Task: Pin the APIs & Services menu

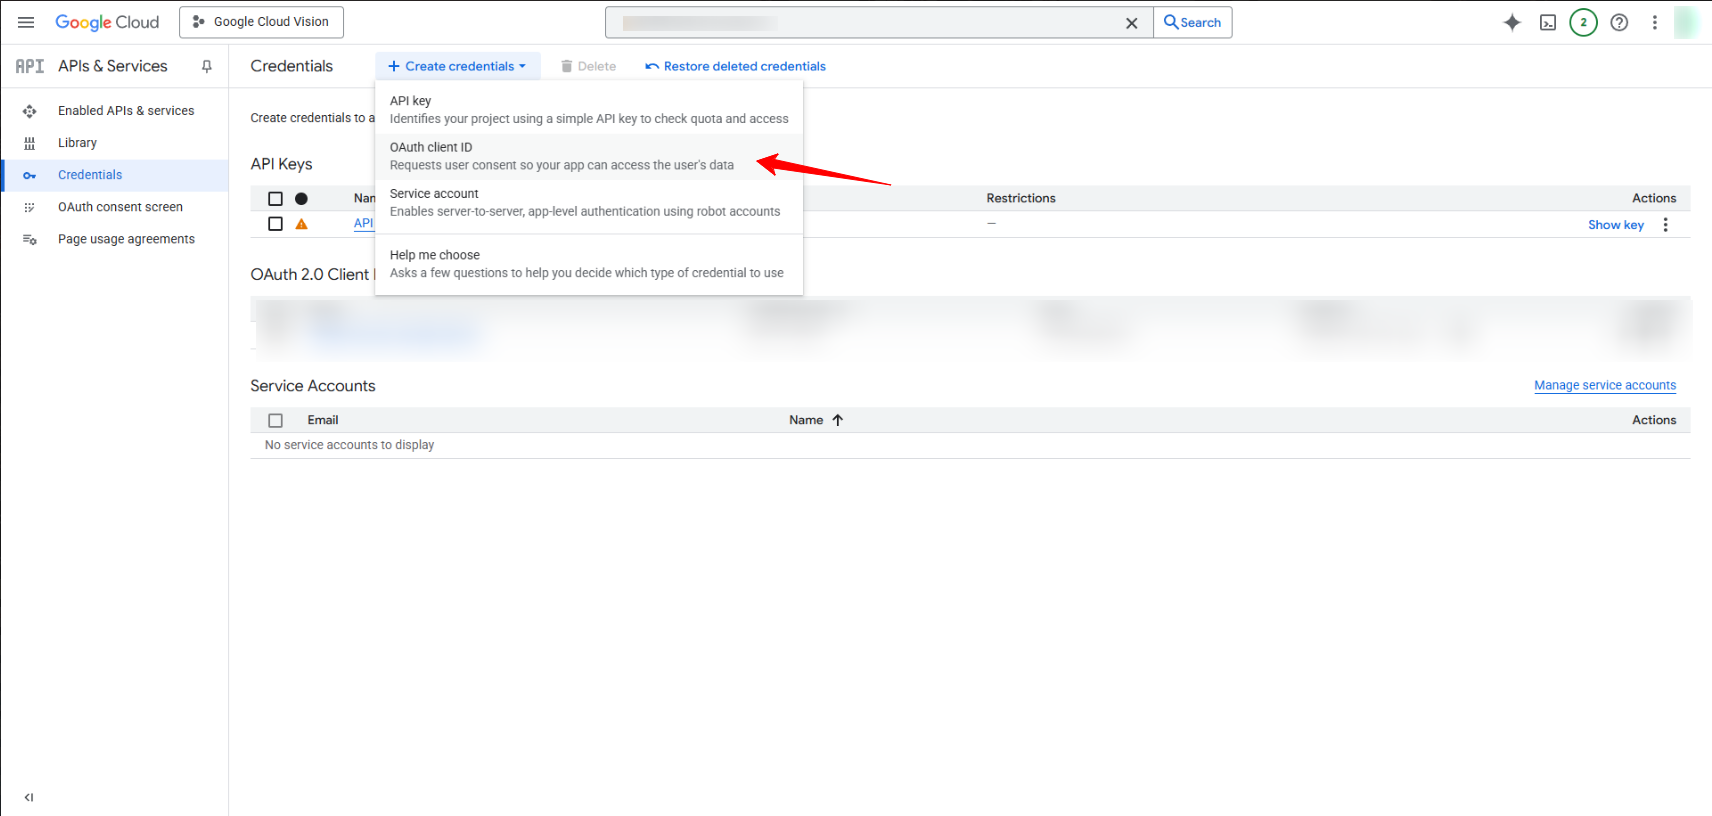Action: point(207,66)
